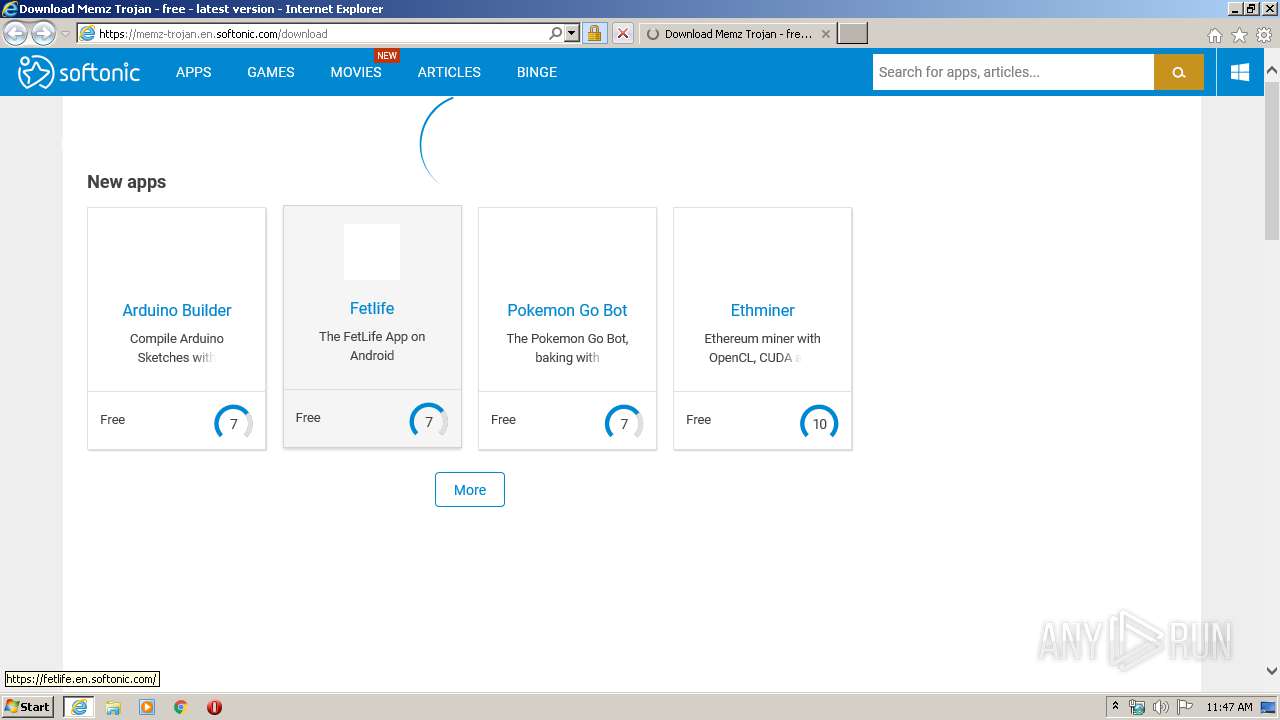Viewport: 1280px width, 720px height.
Task: Open the APPS menu
Action: coord(193,72)
